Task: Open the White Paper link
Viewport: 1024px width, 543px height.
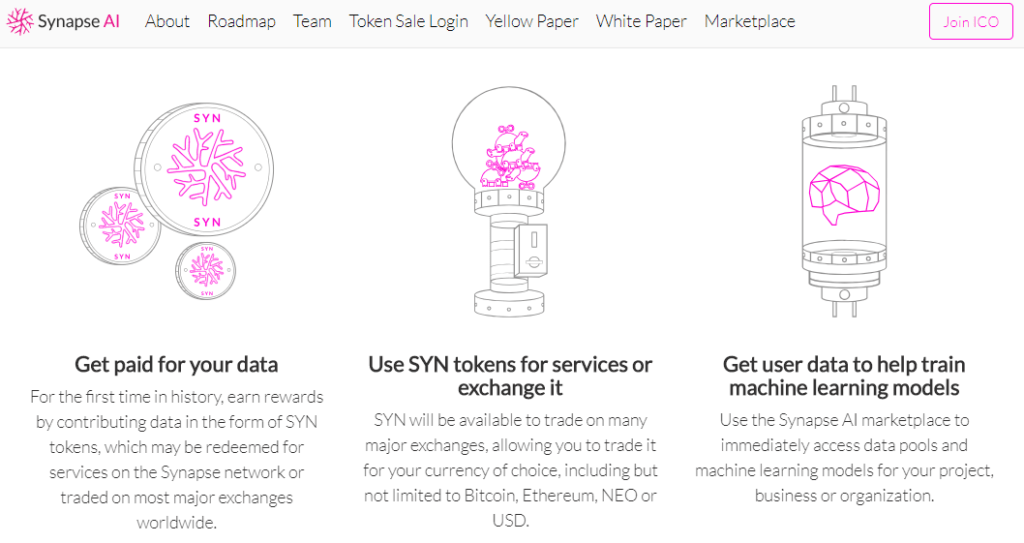Action: tap(641, 22)
